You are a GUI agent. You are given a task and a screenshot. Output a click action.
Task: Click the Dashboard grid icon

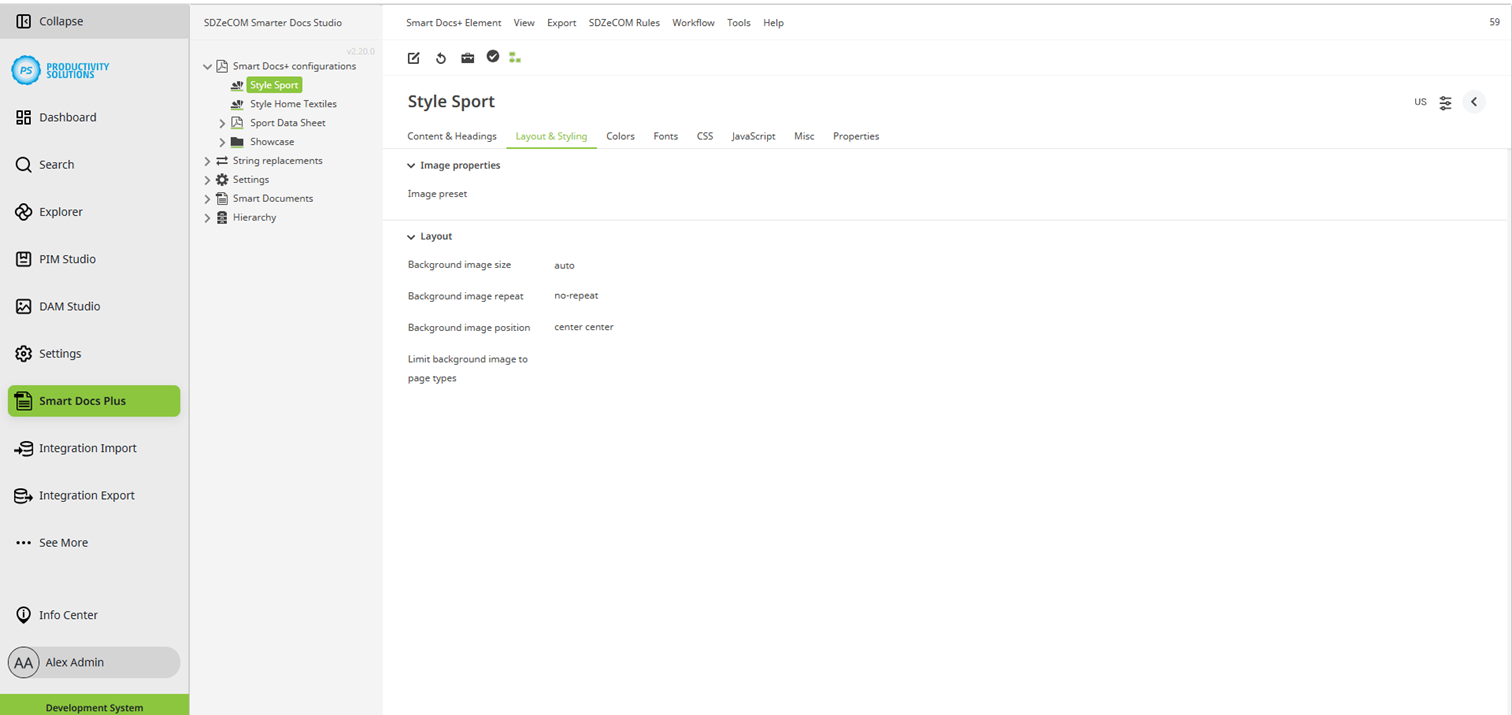(24, 117)
